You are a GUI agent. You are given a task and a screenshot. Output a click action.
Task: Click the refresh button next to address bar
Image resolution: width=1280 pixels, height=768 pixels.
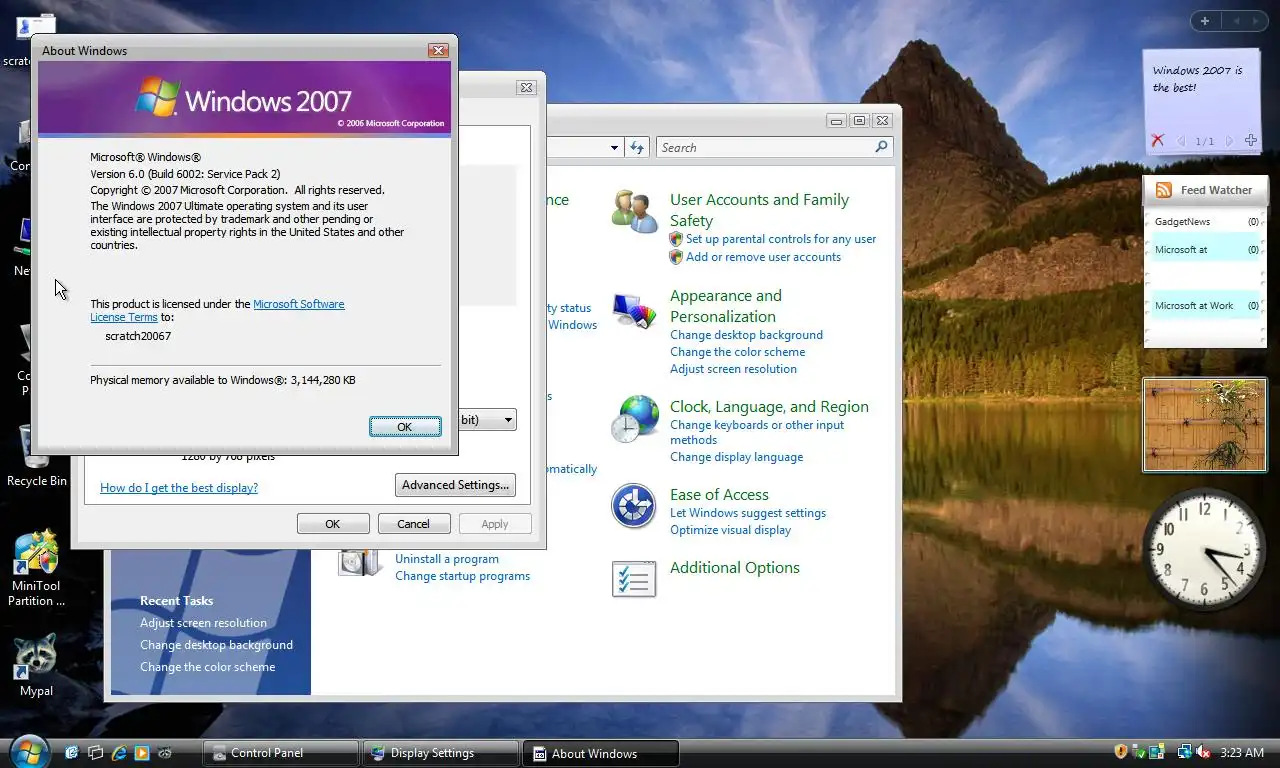pos(637,147)
